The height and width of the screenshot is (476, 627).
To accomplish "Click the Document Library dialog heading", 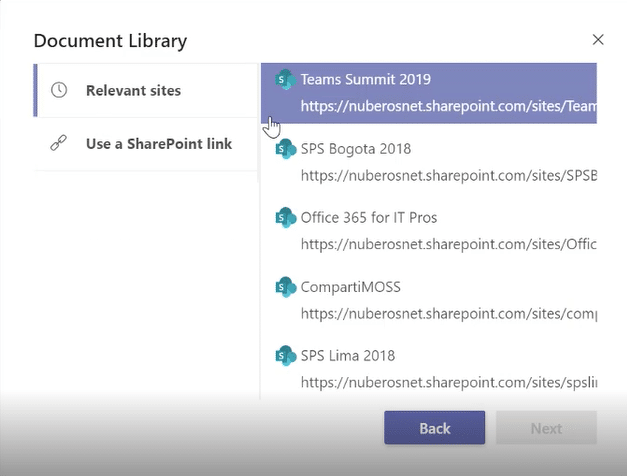I will coord(110,41).
